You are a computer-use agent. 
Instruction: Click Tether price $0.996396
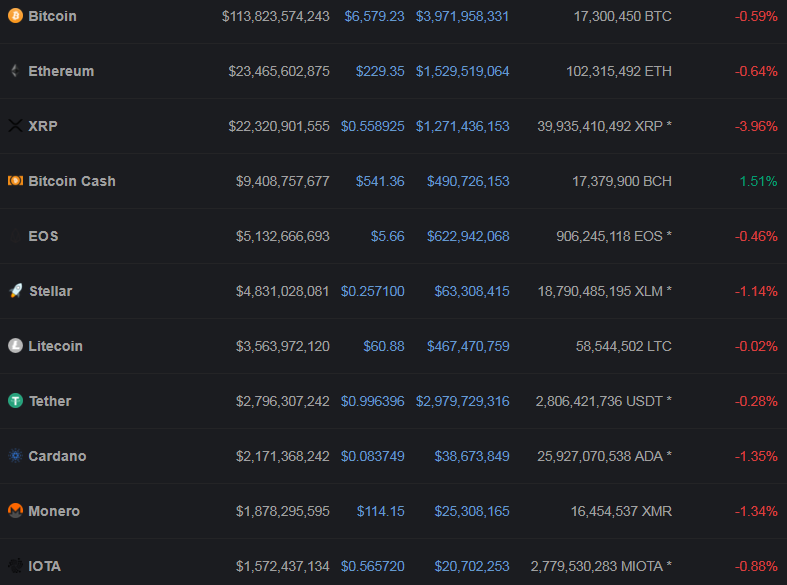(x=372, y=401)
